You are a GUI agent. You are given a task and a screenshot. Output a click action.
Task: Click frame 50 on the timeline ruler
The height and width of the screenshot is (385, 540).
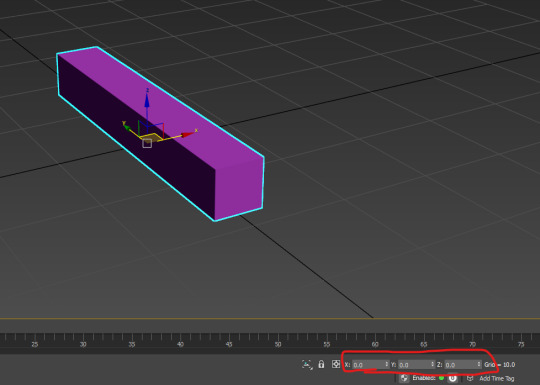click(x=278, y=344)
